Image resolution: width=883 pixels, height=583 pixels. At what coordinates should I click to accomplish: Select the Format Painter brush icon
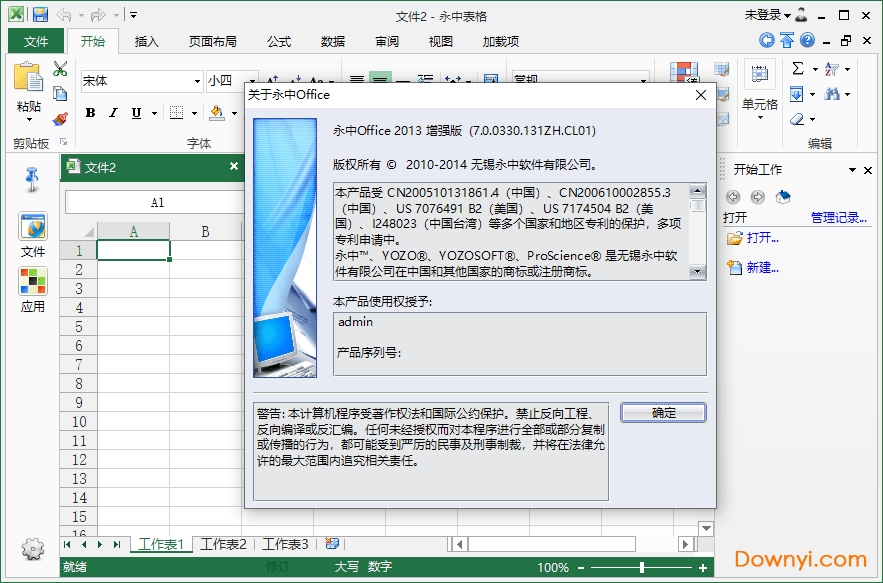pos(60,118)
